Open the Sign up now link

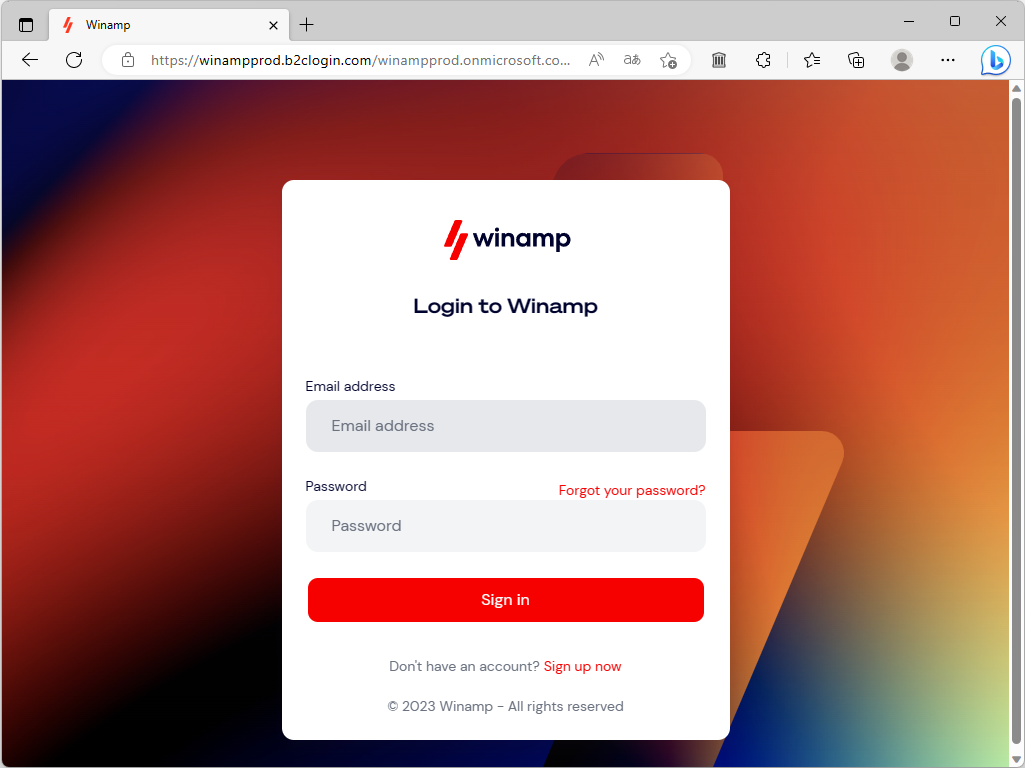point(582,666)
